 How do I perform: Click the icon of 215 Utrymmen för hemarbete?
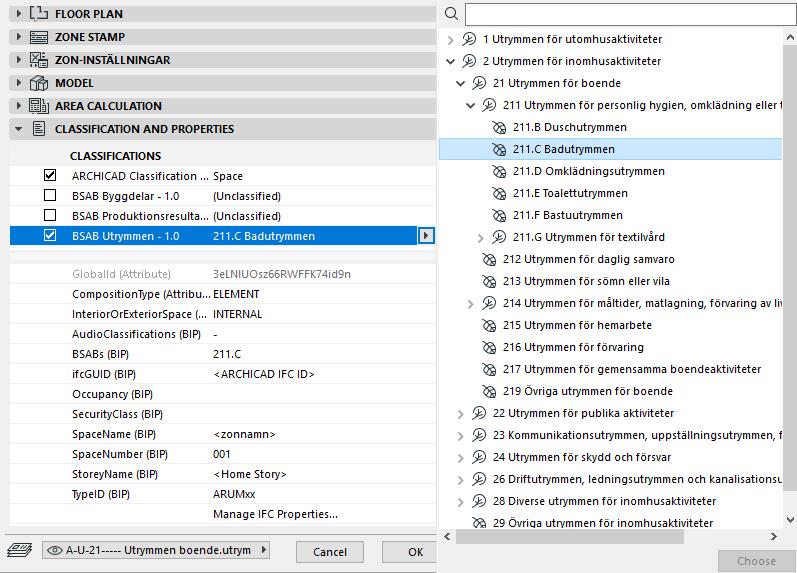coord(489,325)
